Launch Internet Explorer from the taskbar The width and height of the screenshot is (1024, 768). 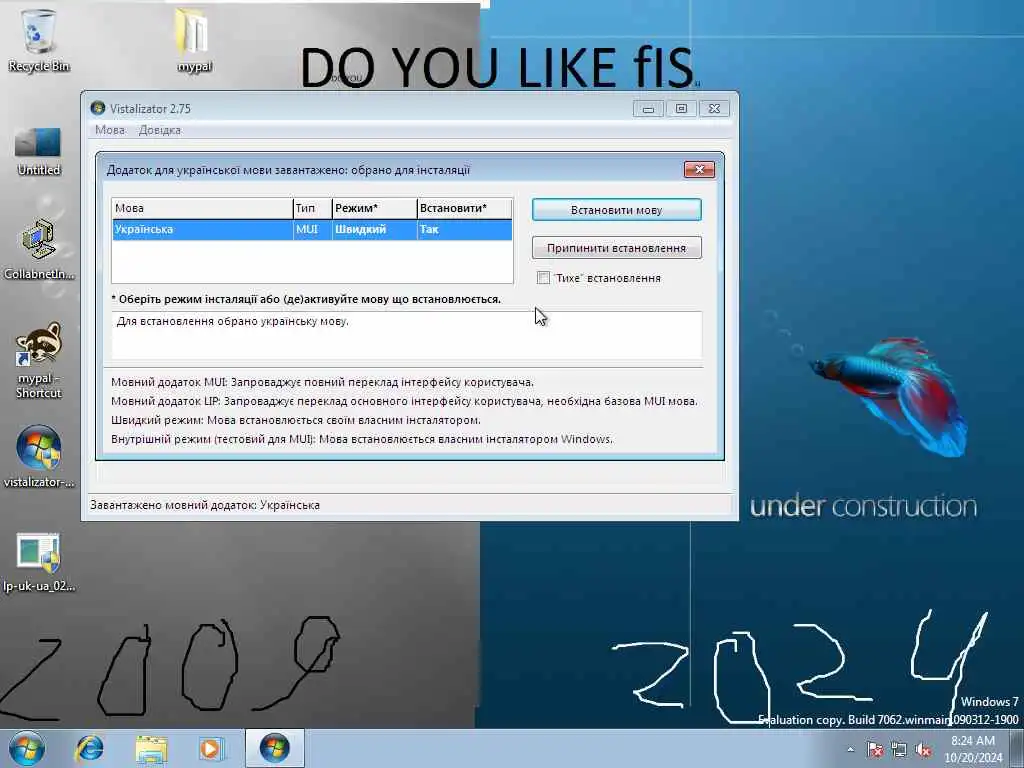[89, 748]
